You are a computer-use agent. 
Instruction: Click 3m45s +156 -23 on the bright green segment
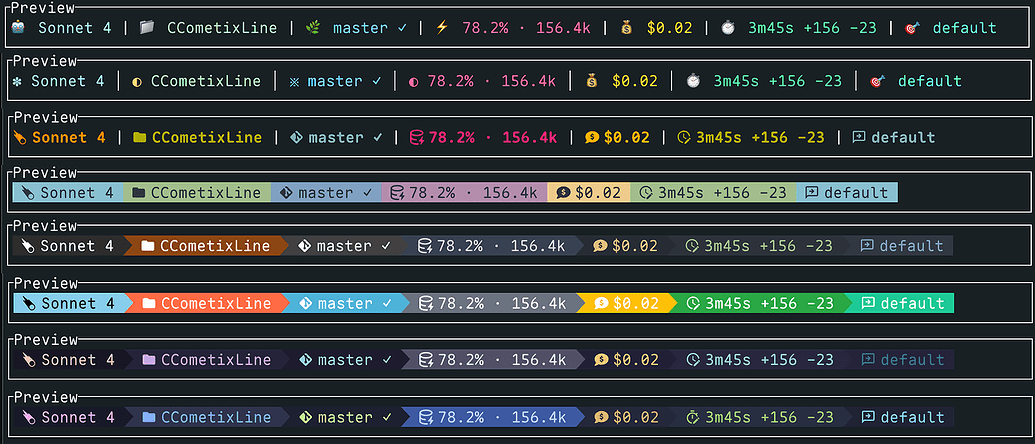[770, 303]
